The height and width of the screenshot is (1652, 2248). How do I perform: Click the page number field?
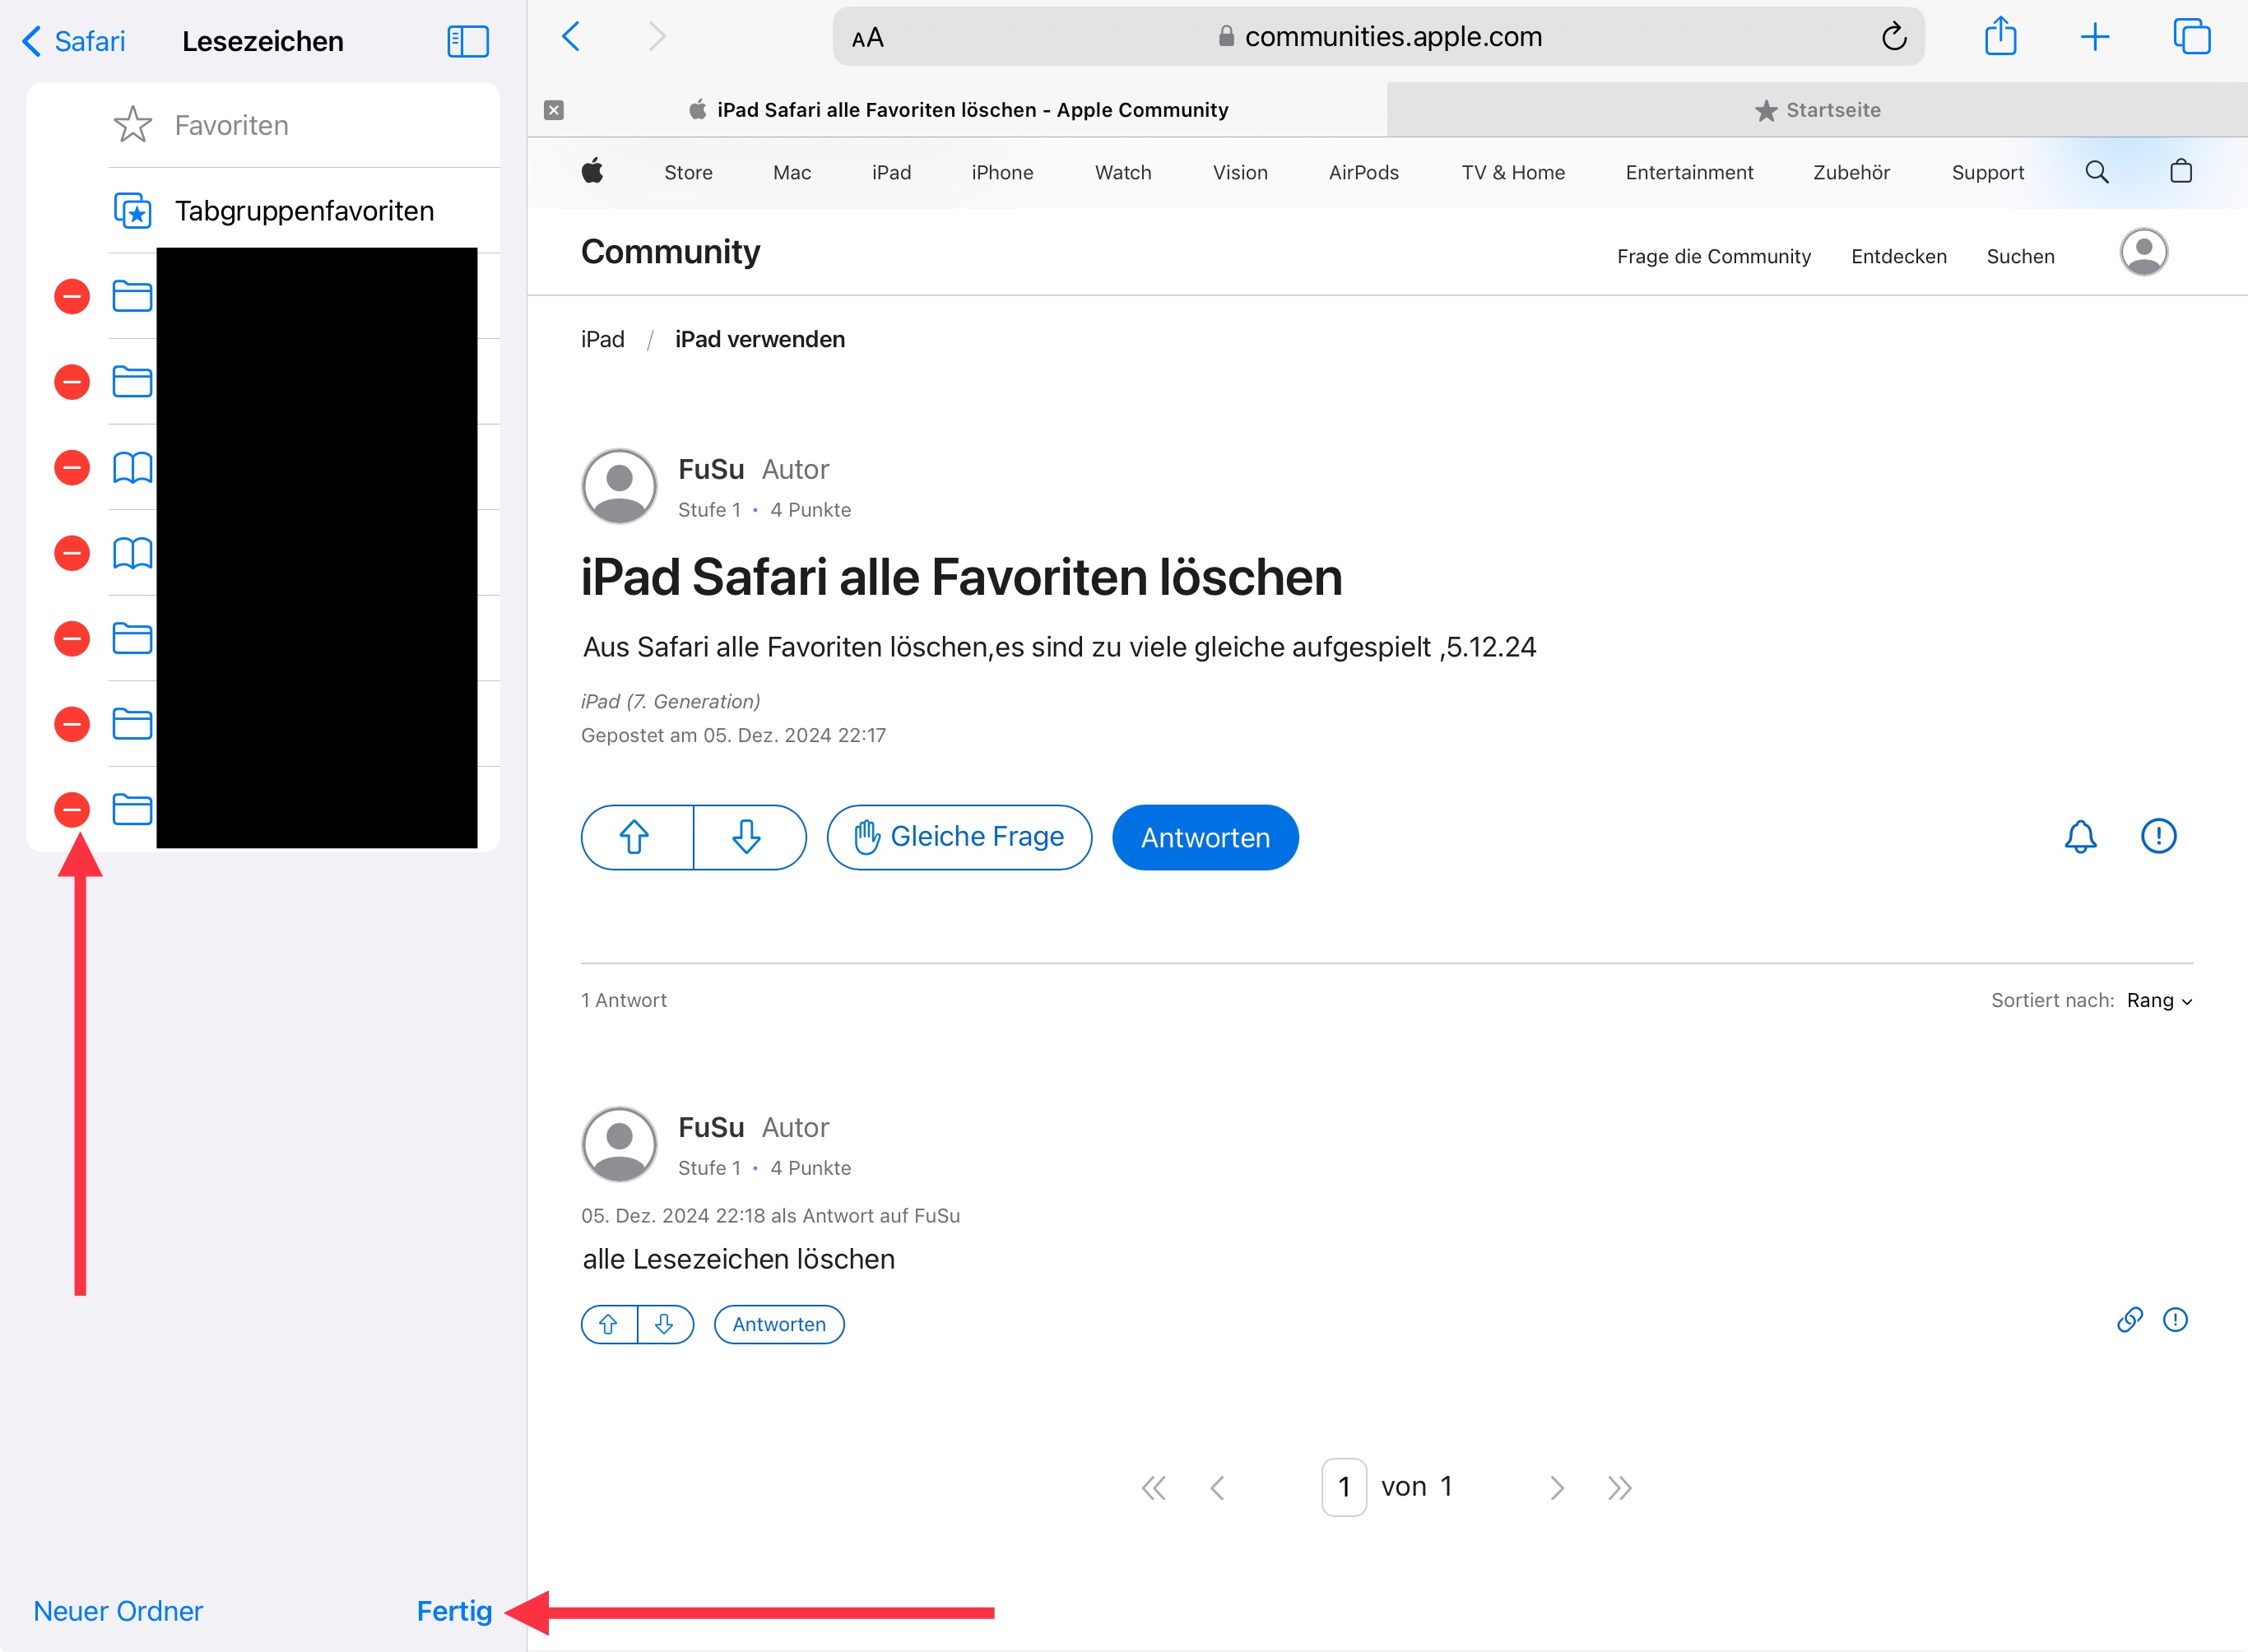[1343, 1487]
